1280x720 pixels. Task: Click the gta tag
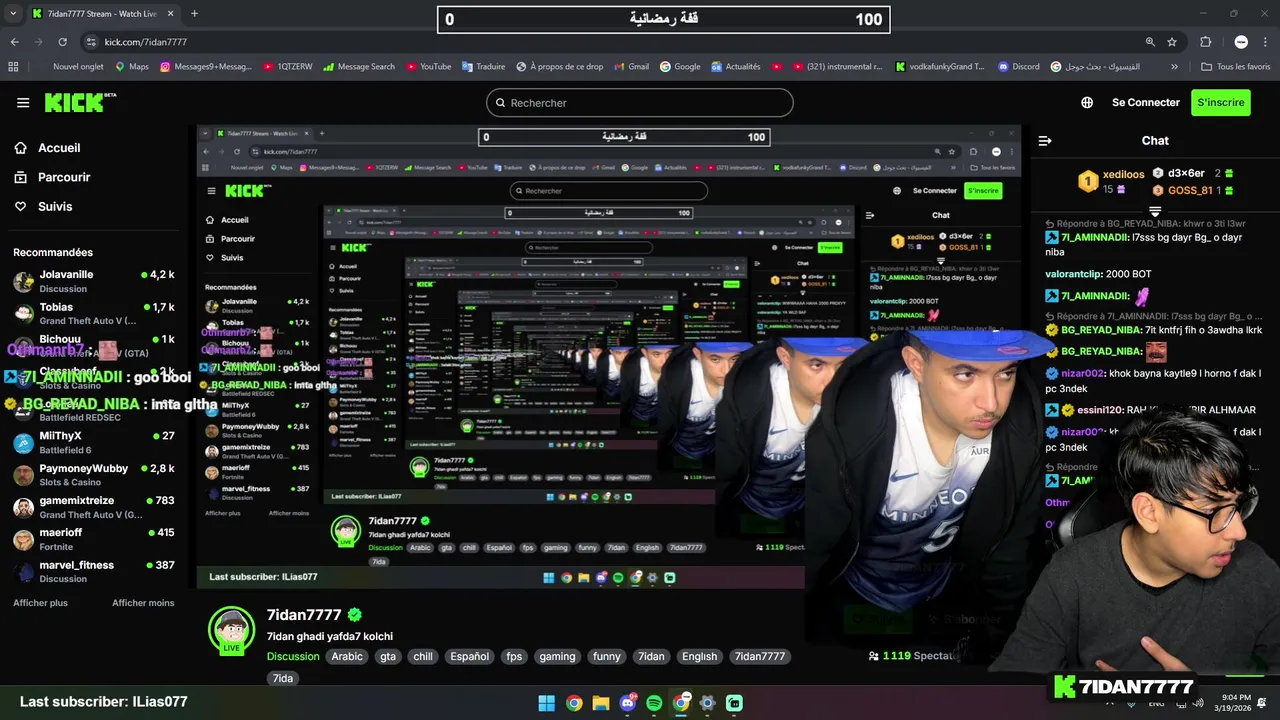pyautogui.click(x=388, y=657)
